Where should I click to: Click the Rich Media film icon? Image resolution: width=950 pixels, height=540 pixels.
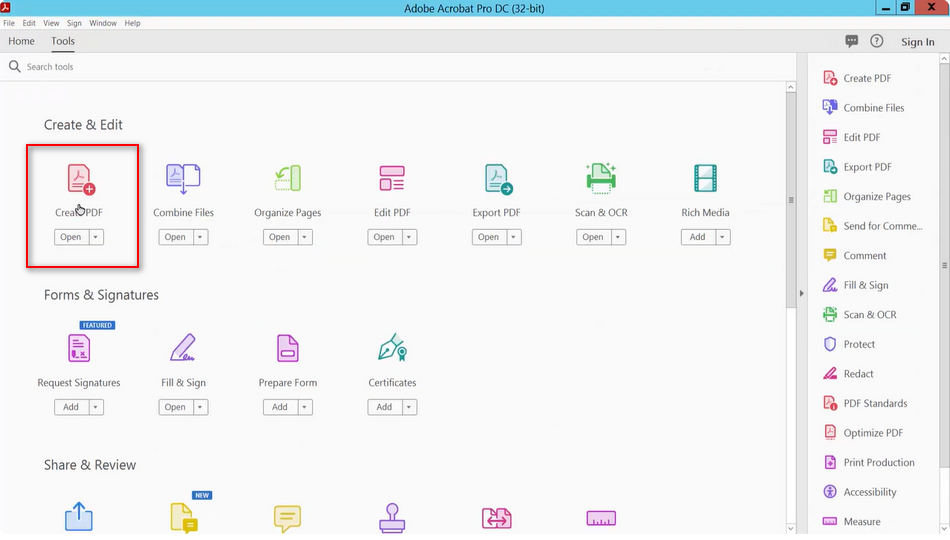click(705, 178)
